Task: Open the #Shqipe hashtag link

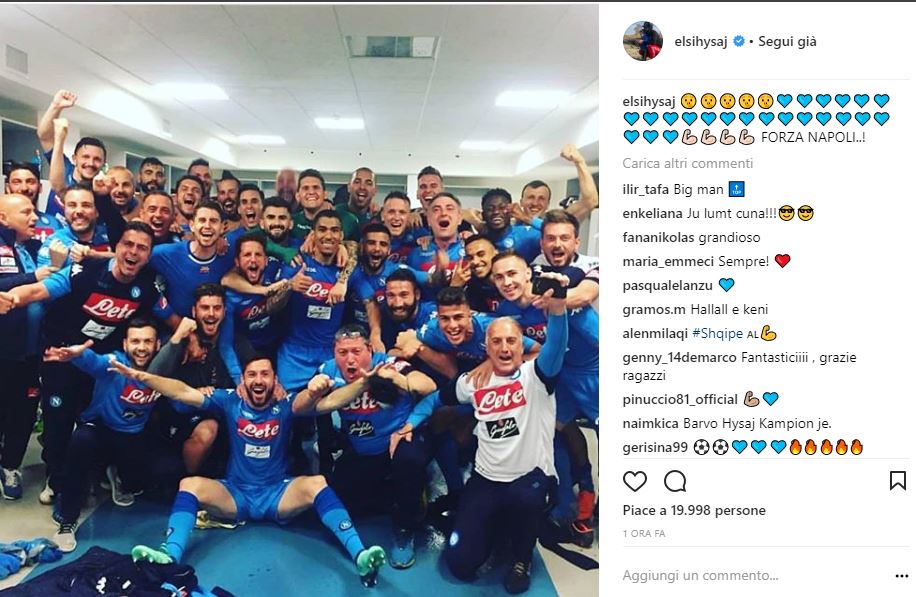Action: tap(717, 334)
